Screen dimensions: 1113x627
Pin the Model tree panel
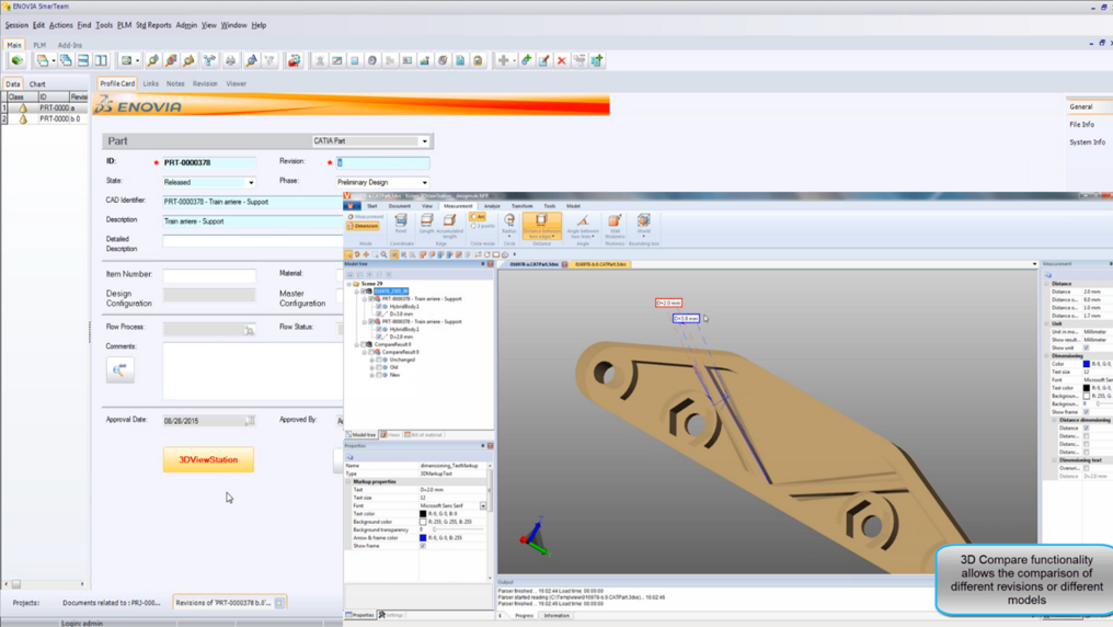483,264
